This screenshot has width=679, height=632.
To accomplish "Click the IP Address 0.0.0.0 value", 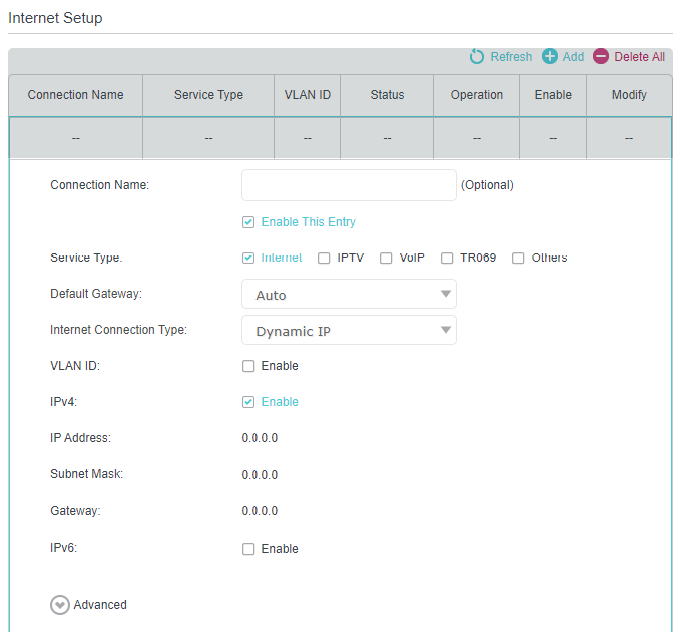I will click(260, 438).
